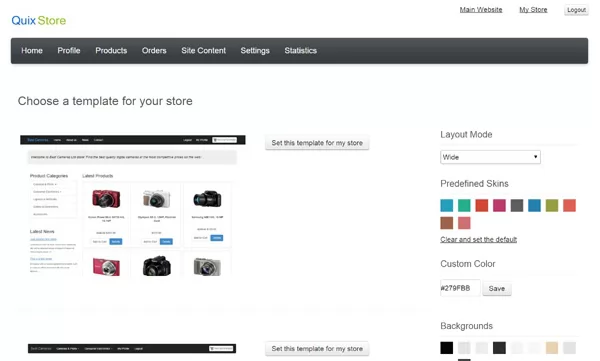Select the dark gray predefined skin

pos(517,206)
